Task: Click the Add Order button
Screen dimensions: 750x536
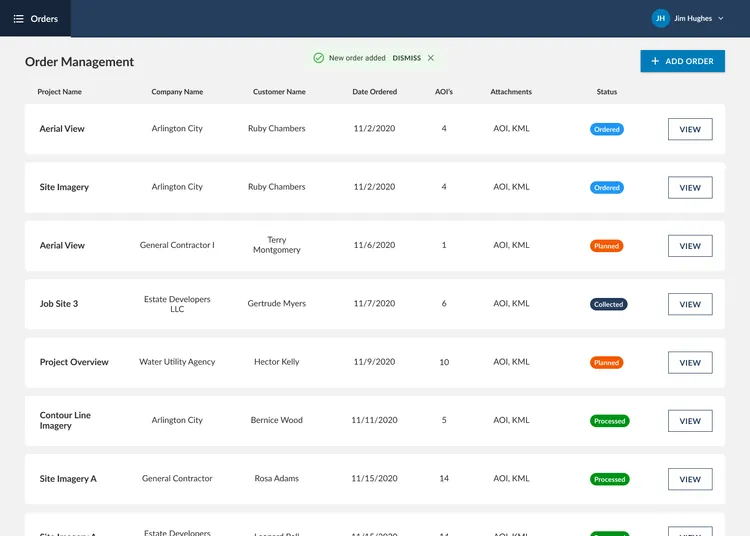Action: point(682,61)
